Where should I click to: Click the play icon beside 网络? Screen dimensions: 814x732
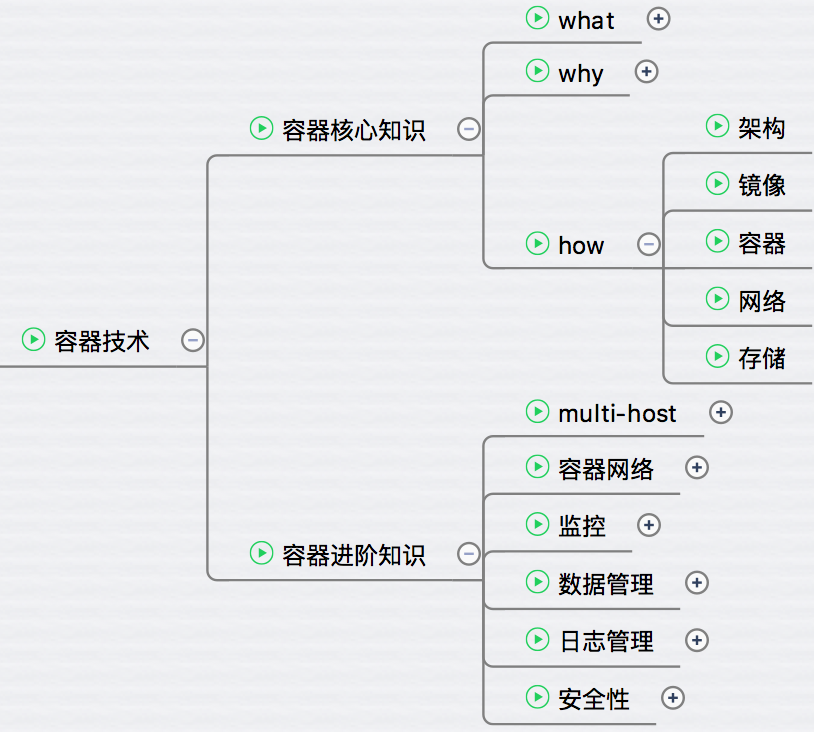coord(717,298)
